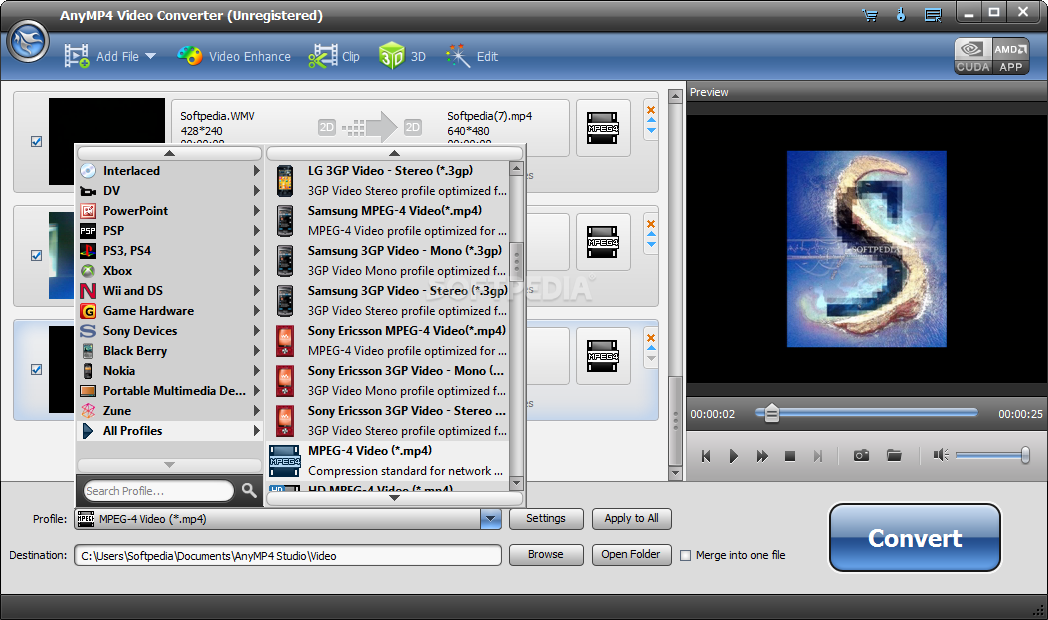Open the Clip scissors tool
The width and height of the screenshot is (1048, 620).
(x=334, y=56)
